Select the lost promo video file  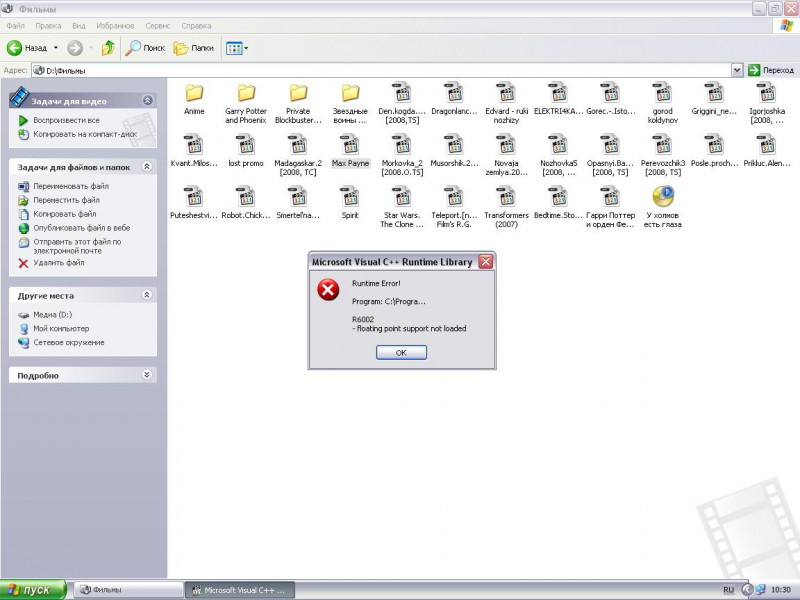(246, 151)
